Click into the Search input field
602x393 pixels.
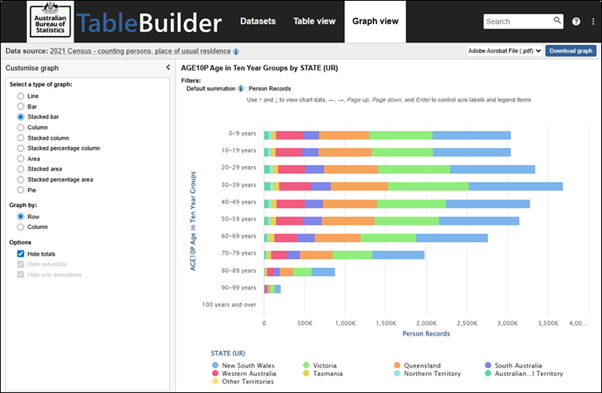518,21
